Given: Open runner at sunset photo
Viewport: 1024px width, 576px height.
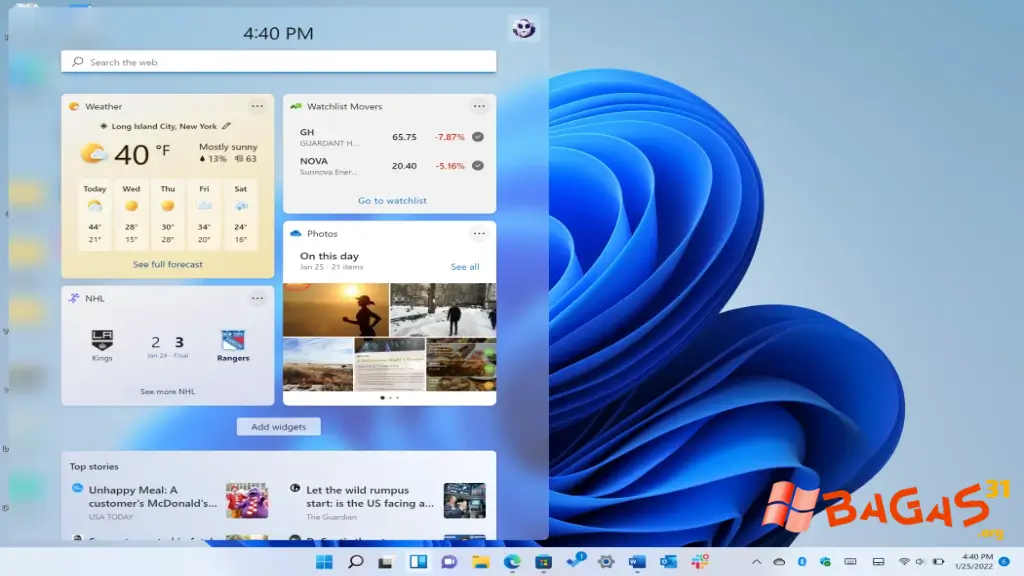Looking at the screenshot, I should [336, 310].
